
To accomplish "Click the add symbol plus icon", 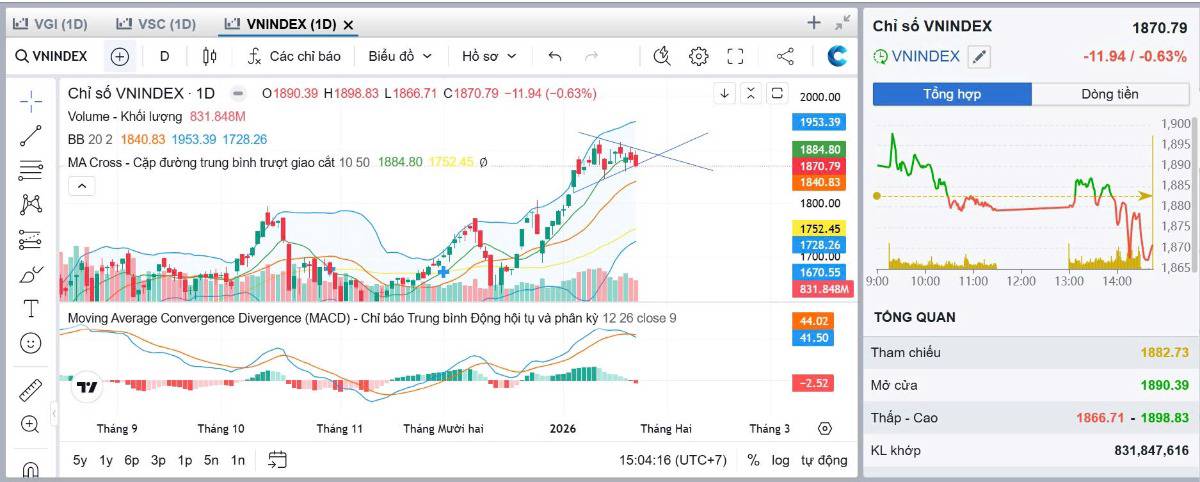I will pos(120,56).
